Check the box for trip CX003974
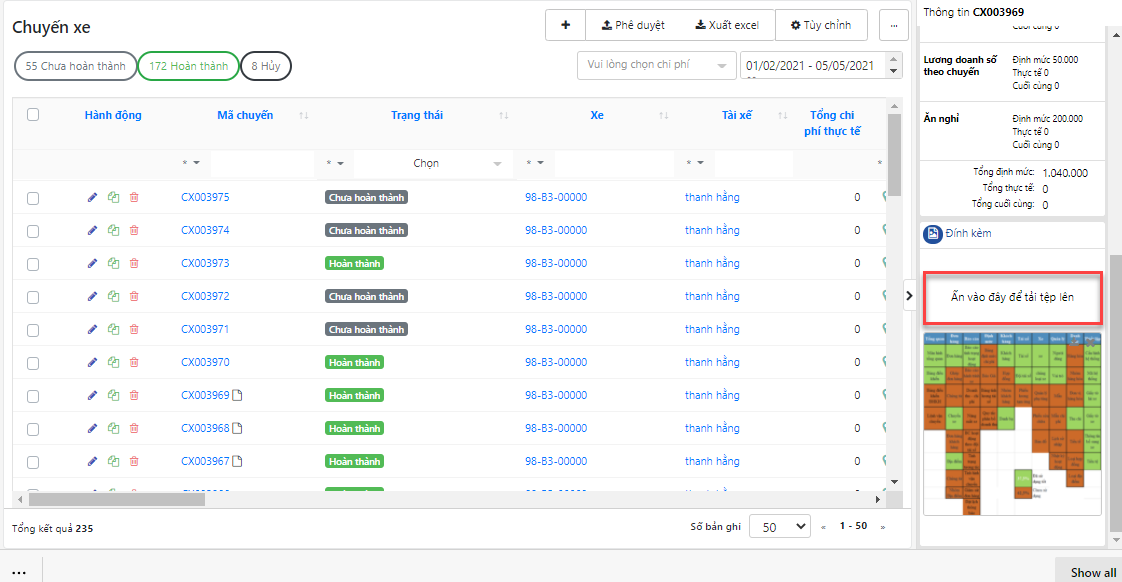 point(33,231)
